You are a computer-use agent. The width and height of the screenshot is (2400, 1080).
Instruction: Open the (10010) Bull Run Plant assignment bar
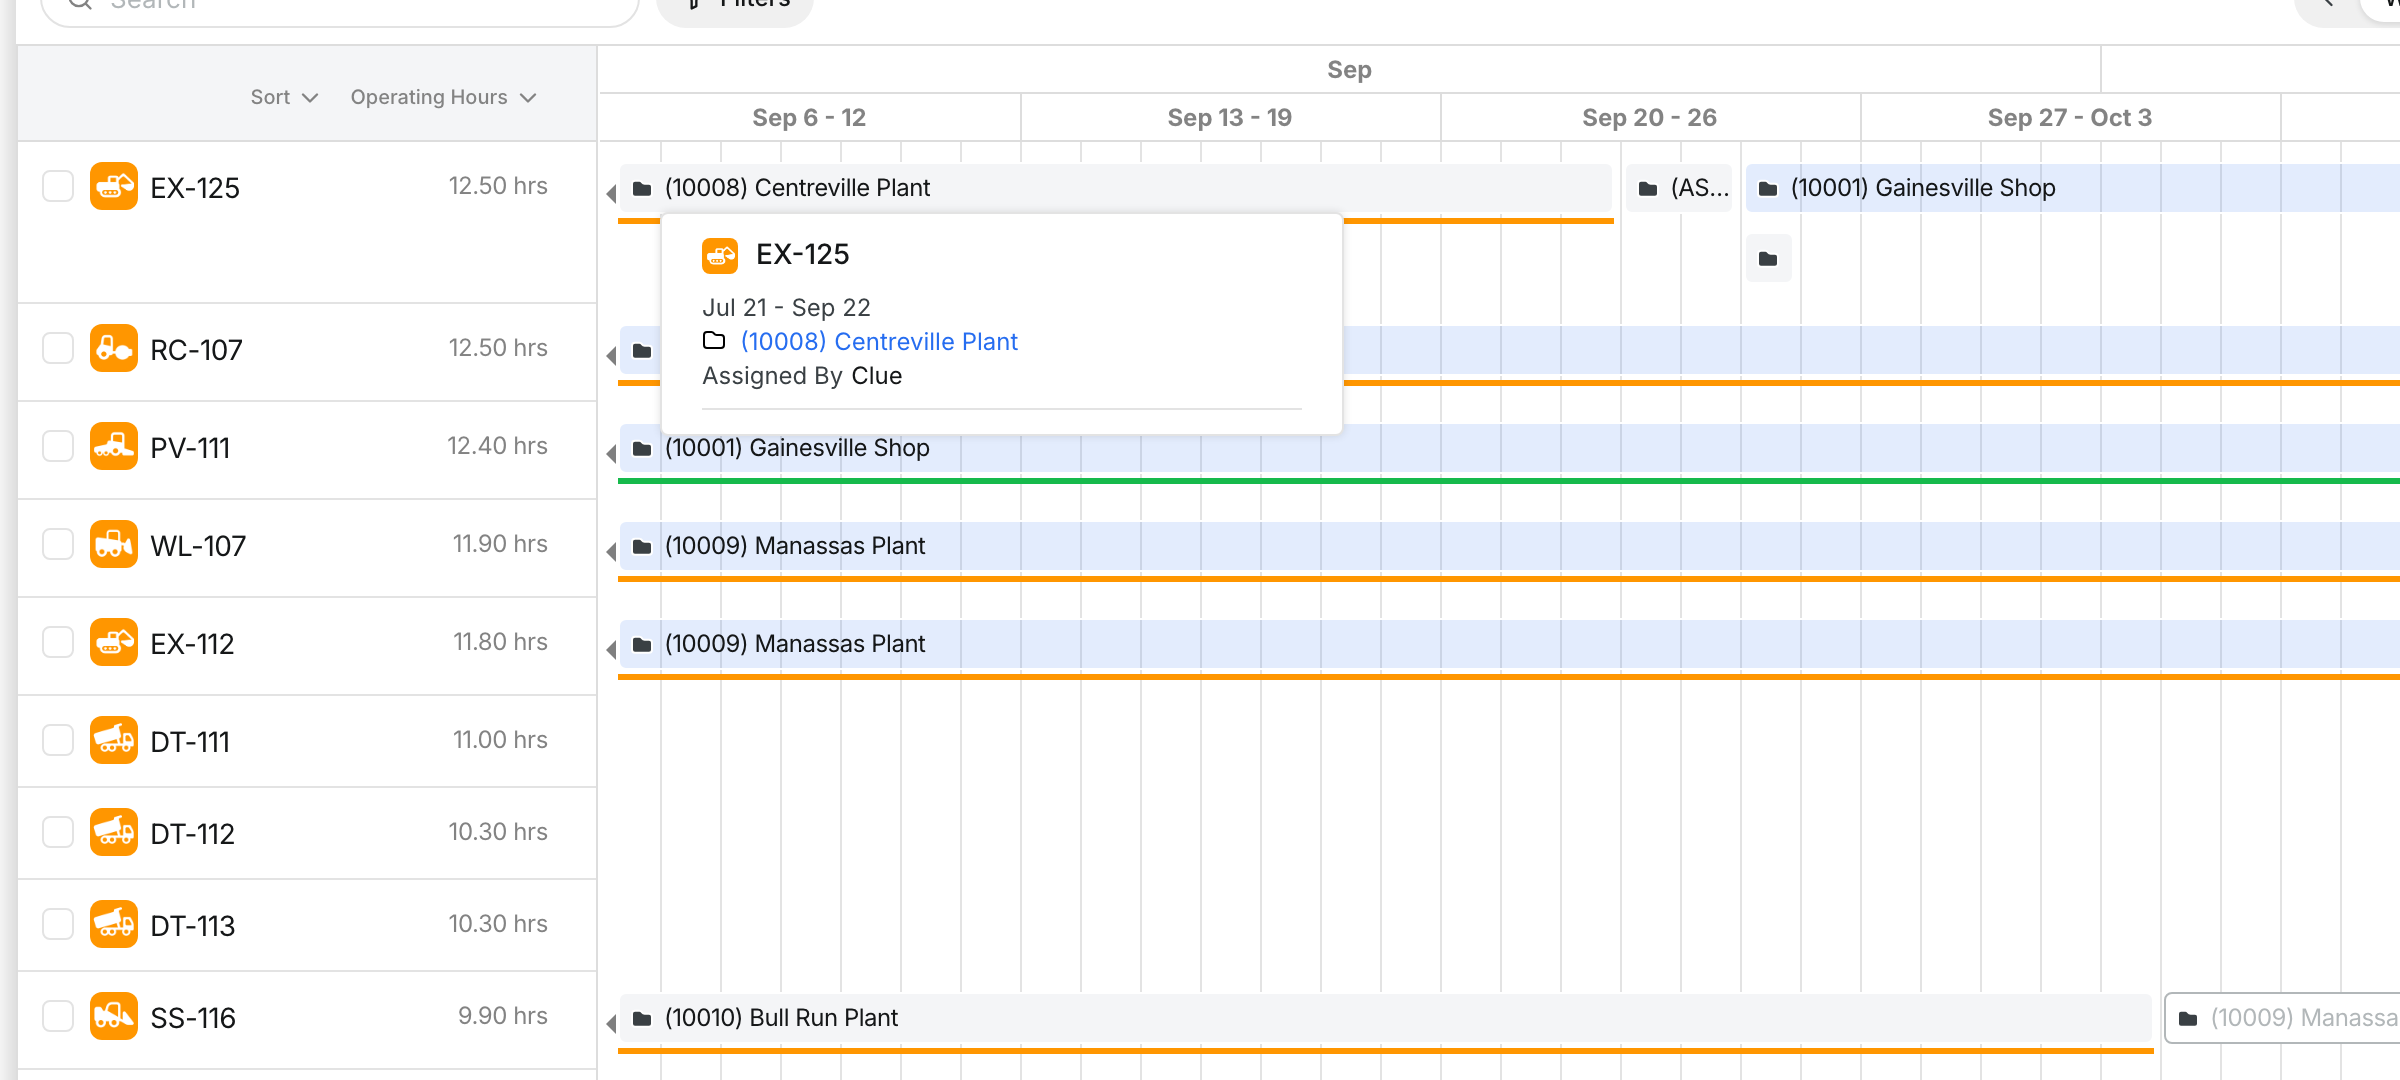point(1386,1018)
